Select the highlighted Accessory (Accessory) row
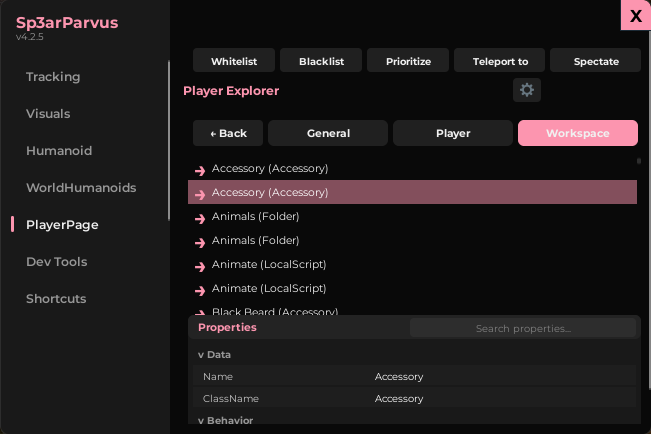 click(412, 192)
